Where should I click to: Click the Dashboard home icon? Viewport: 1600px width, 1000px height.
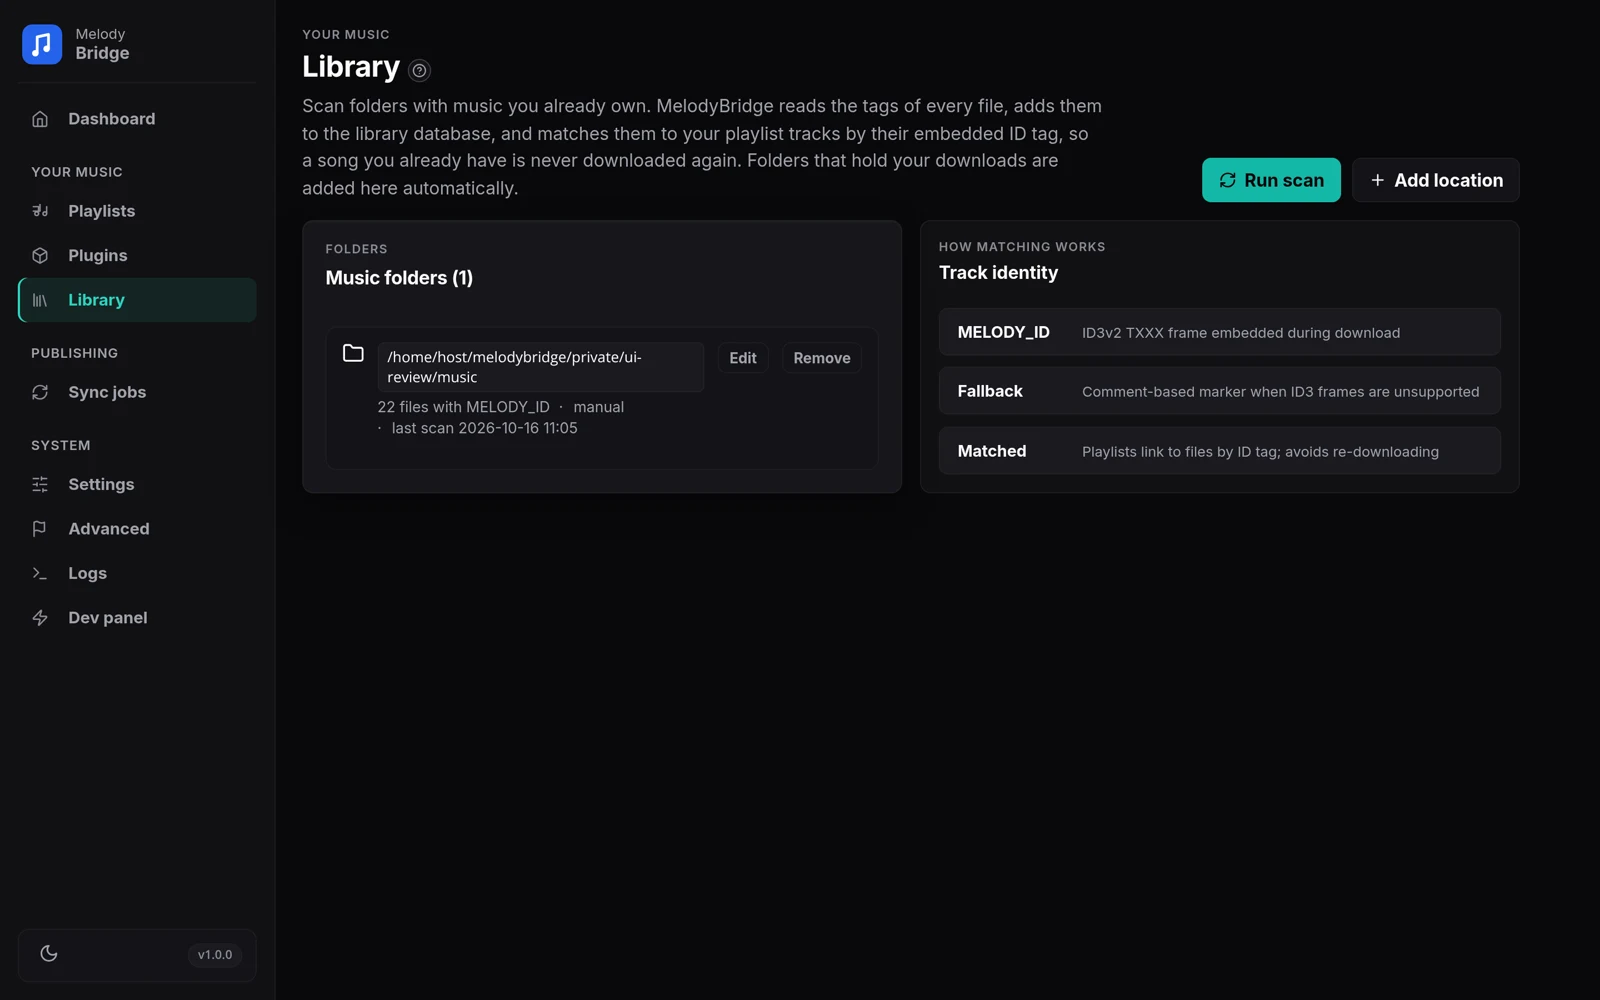pyautogui.click(x=40, y=119)
